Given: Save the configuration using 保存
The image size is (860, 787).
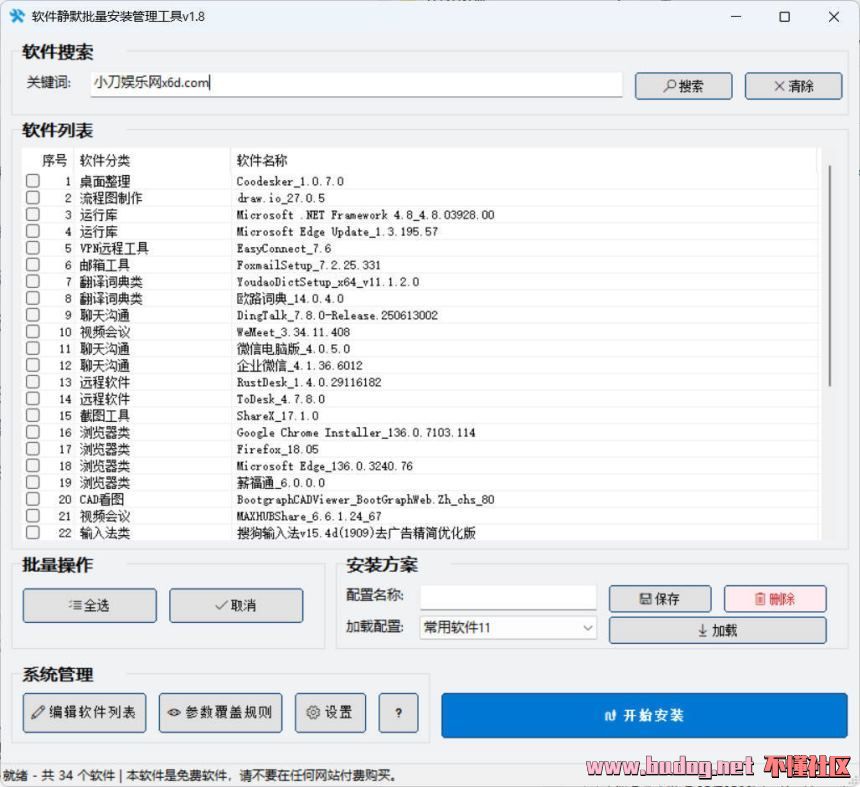Looking at the screenshot, I should (660, 598).
